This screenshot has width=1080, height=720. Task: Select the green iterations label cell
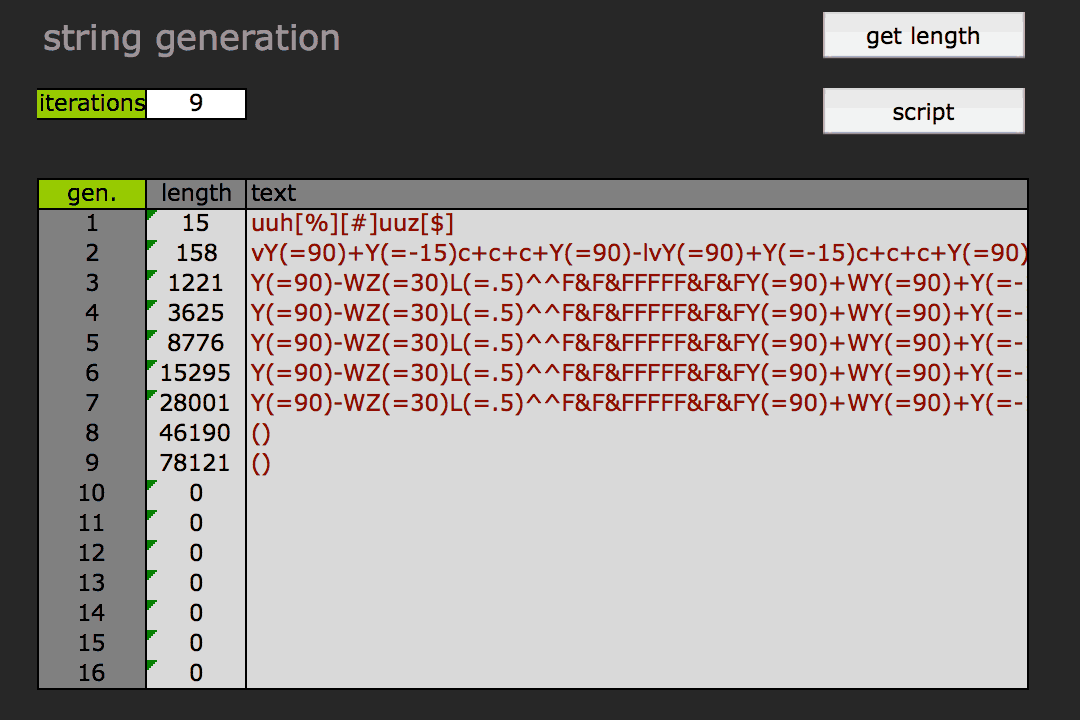click(x=91, y=104)
